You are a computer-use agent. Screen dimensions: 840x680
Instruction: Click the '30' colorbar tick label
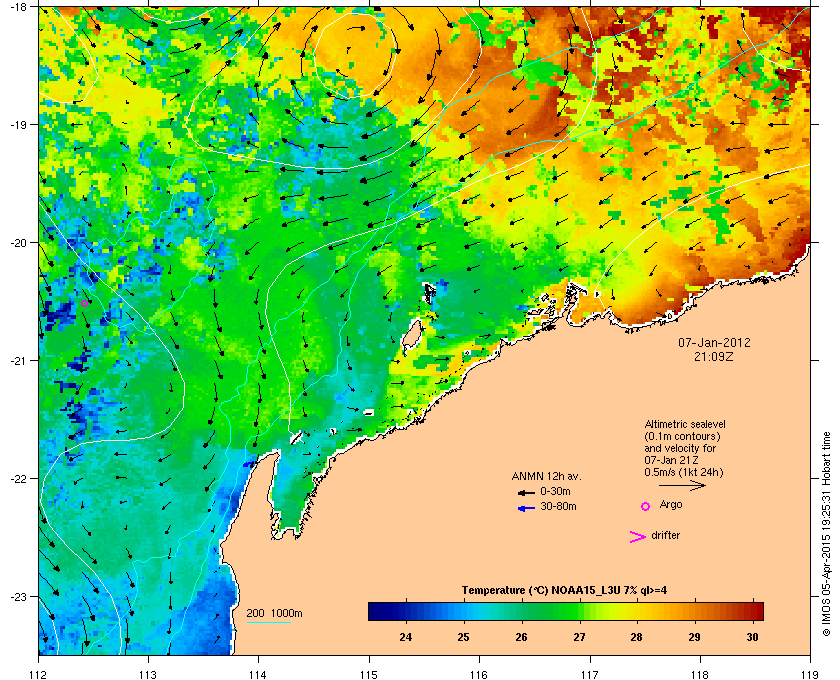tap(752, 637)
